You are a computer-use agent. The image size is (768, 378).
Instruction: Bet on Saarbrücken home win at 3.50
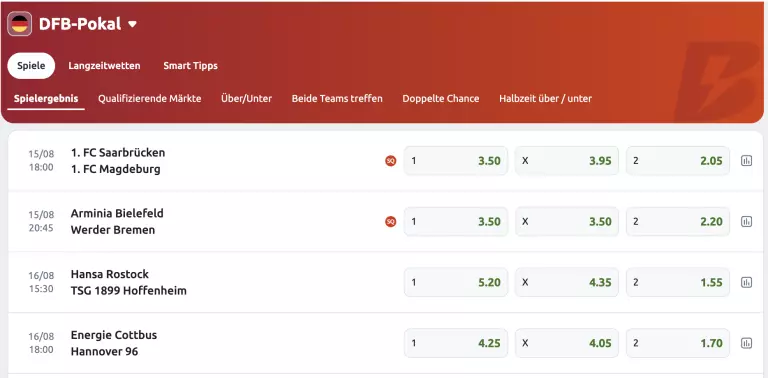tap(456, 161)
